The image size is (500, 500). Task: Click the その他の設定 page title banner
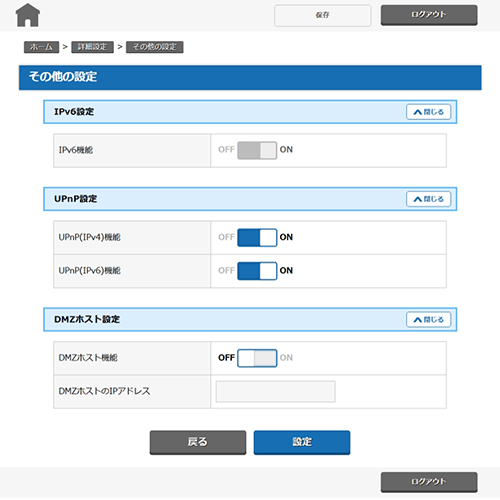click(x=250, y=78)
